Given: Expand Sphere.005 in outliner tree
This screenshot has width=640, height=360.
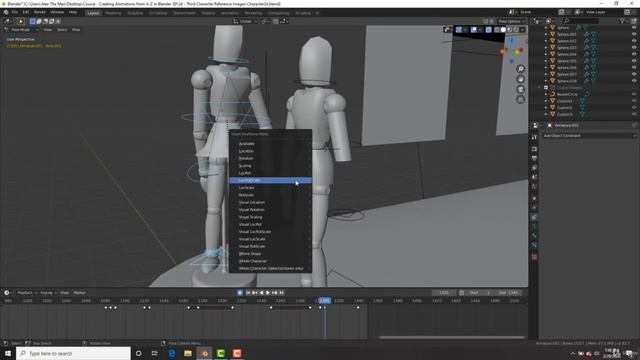Looking at the screenshot, I should [546, 61].
